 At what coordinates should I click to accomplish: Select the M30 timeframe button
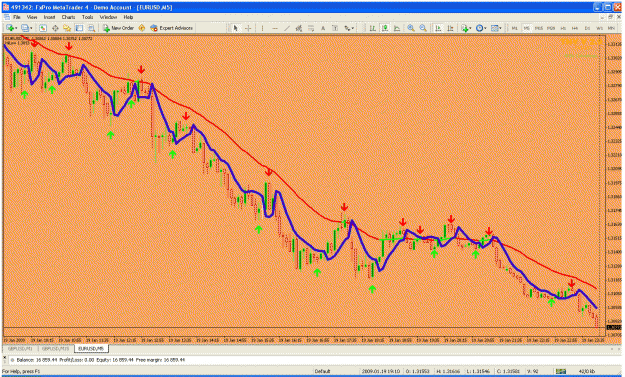[x=551, y=28]
